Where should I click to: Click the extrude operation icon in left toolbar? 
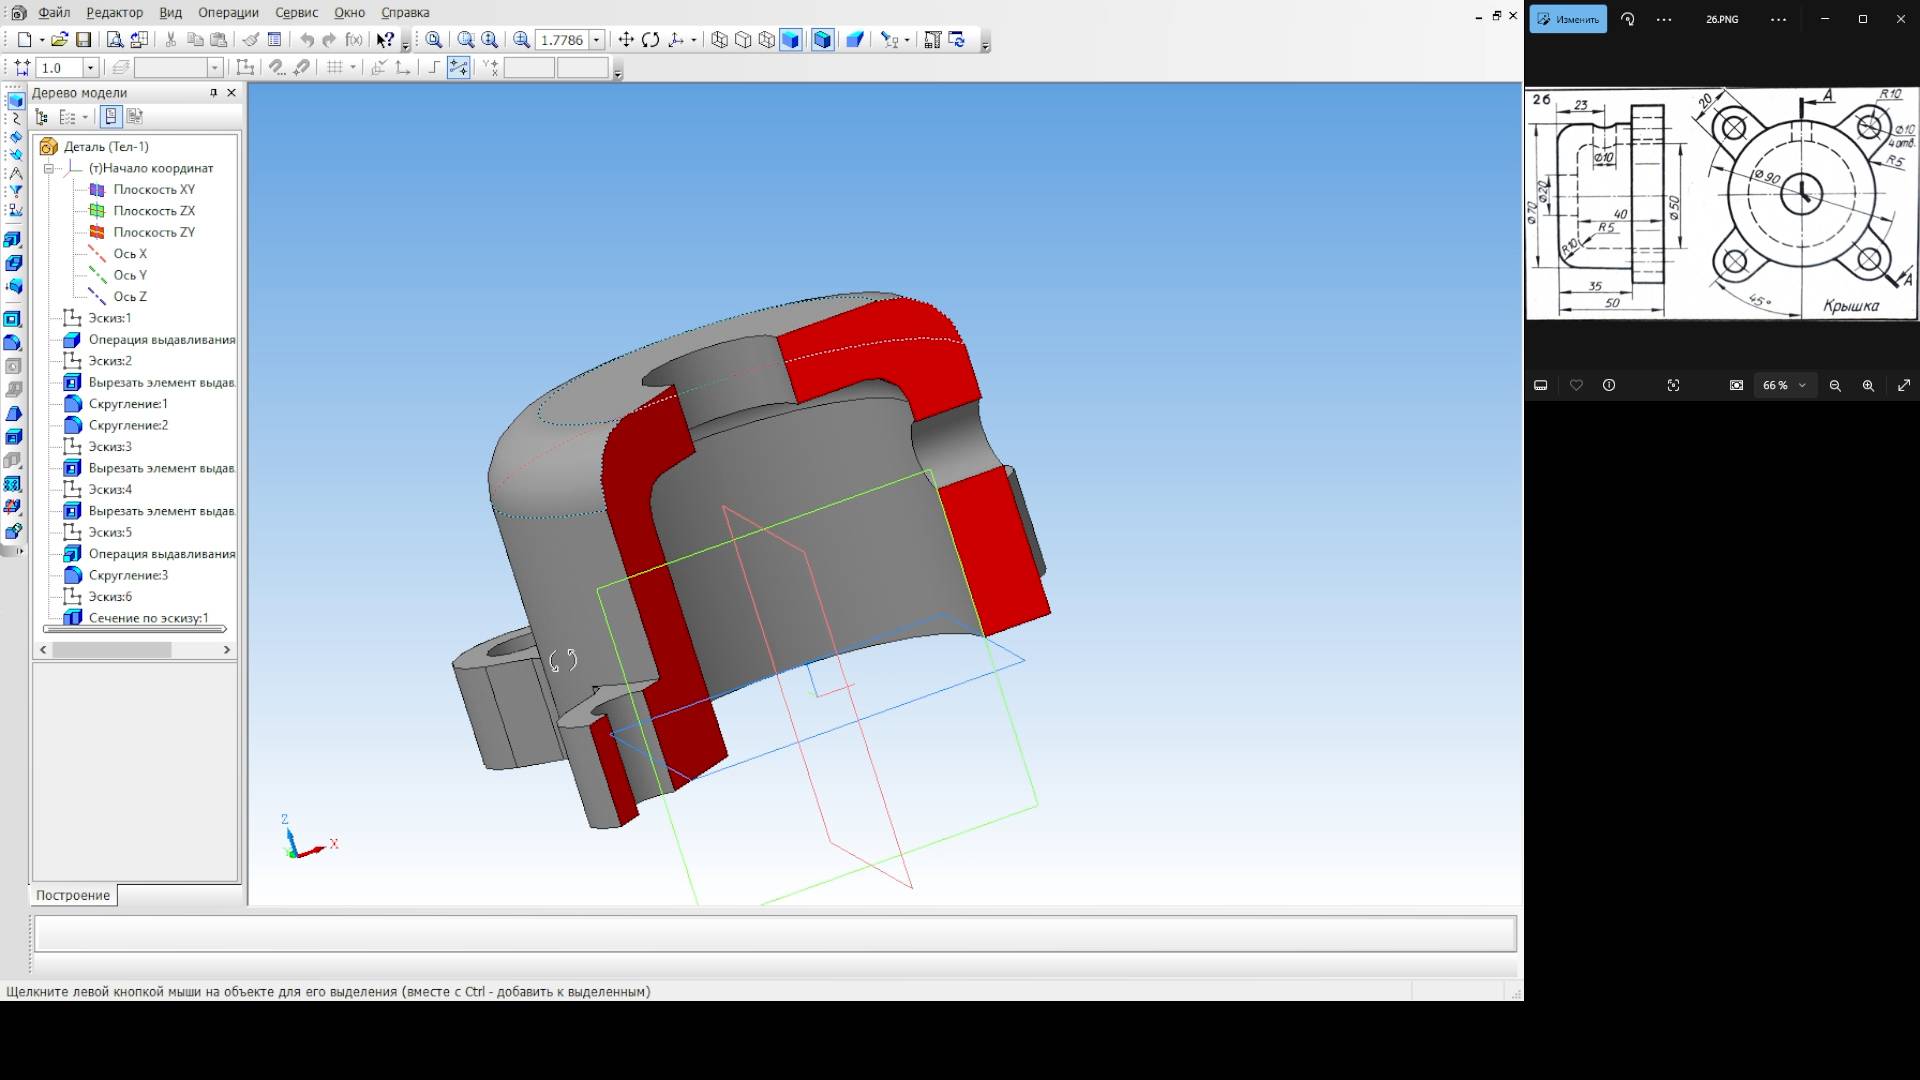(x=13, y=240)
